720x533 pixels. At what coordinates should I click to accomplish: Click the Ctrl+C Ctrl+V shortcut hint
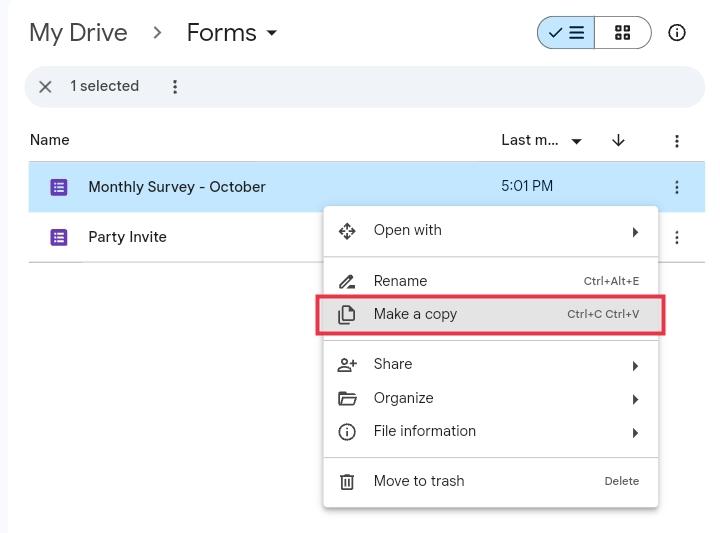(603, 314)
